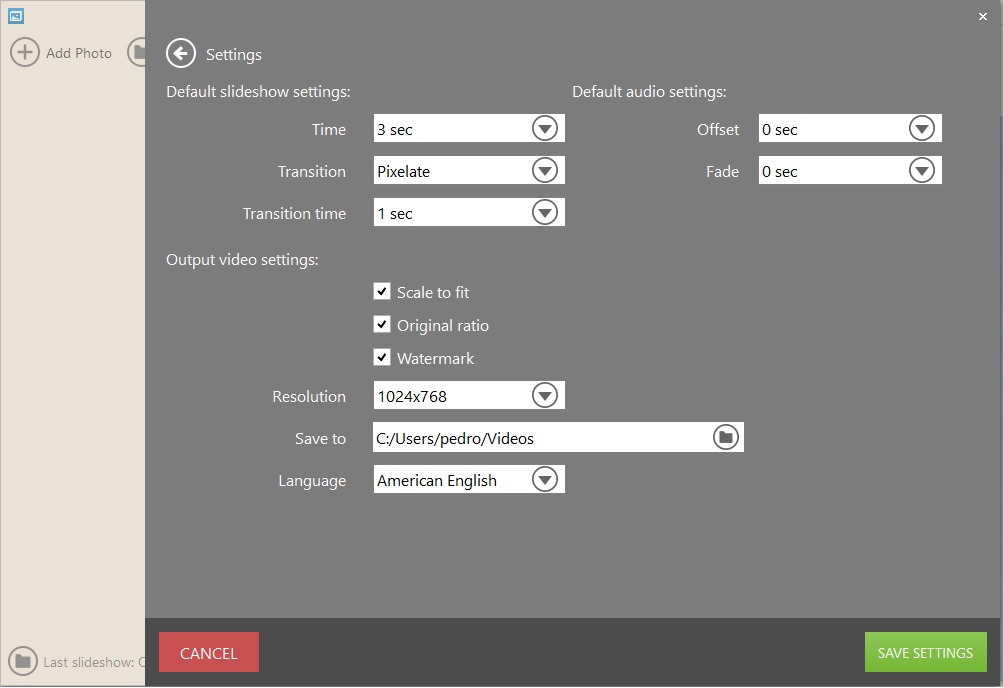Click the Save to path text field
The height and width of the screenshot is (688, 1003).
[x=540, y=438]
